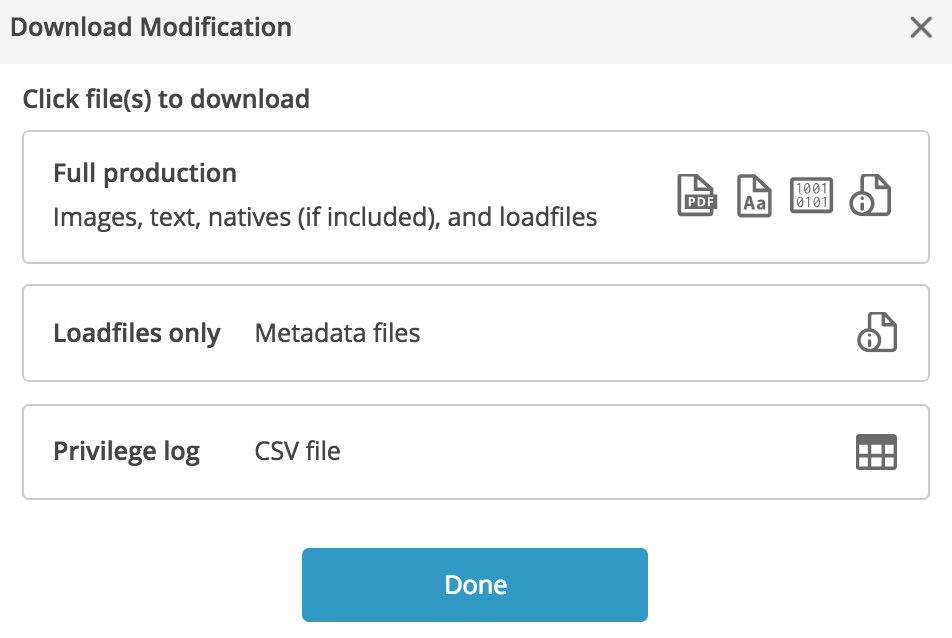Select the Privilege log label
Image resolution: width=952 pixels, height=638 pixels.
coord(126,452)
